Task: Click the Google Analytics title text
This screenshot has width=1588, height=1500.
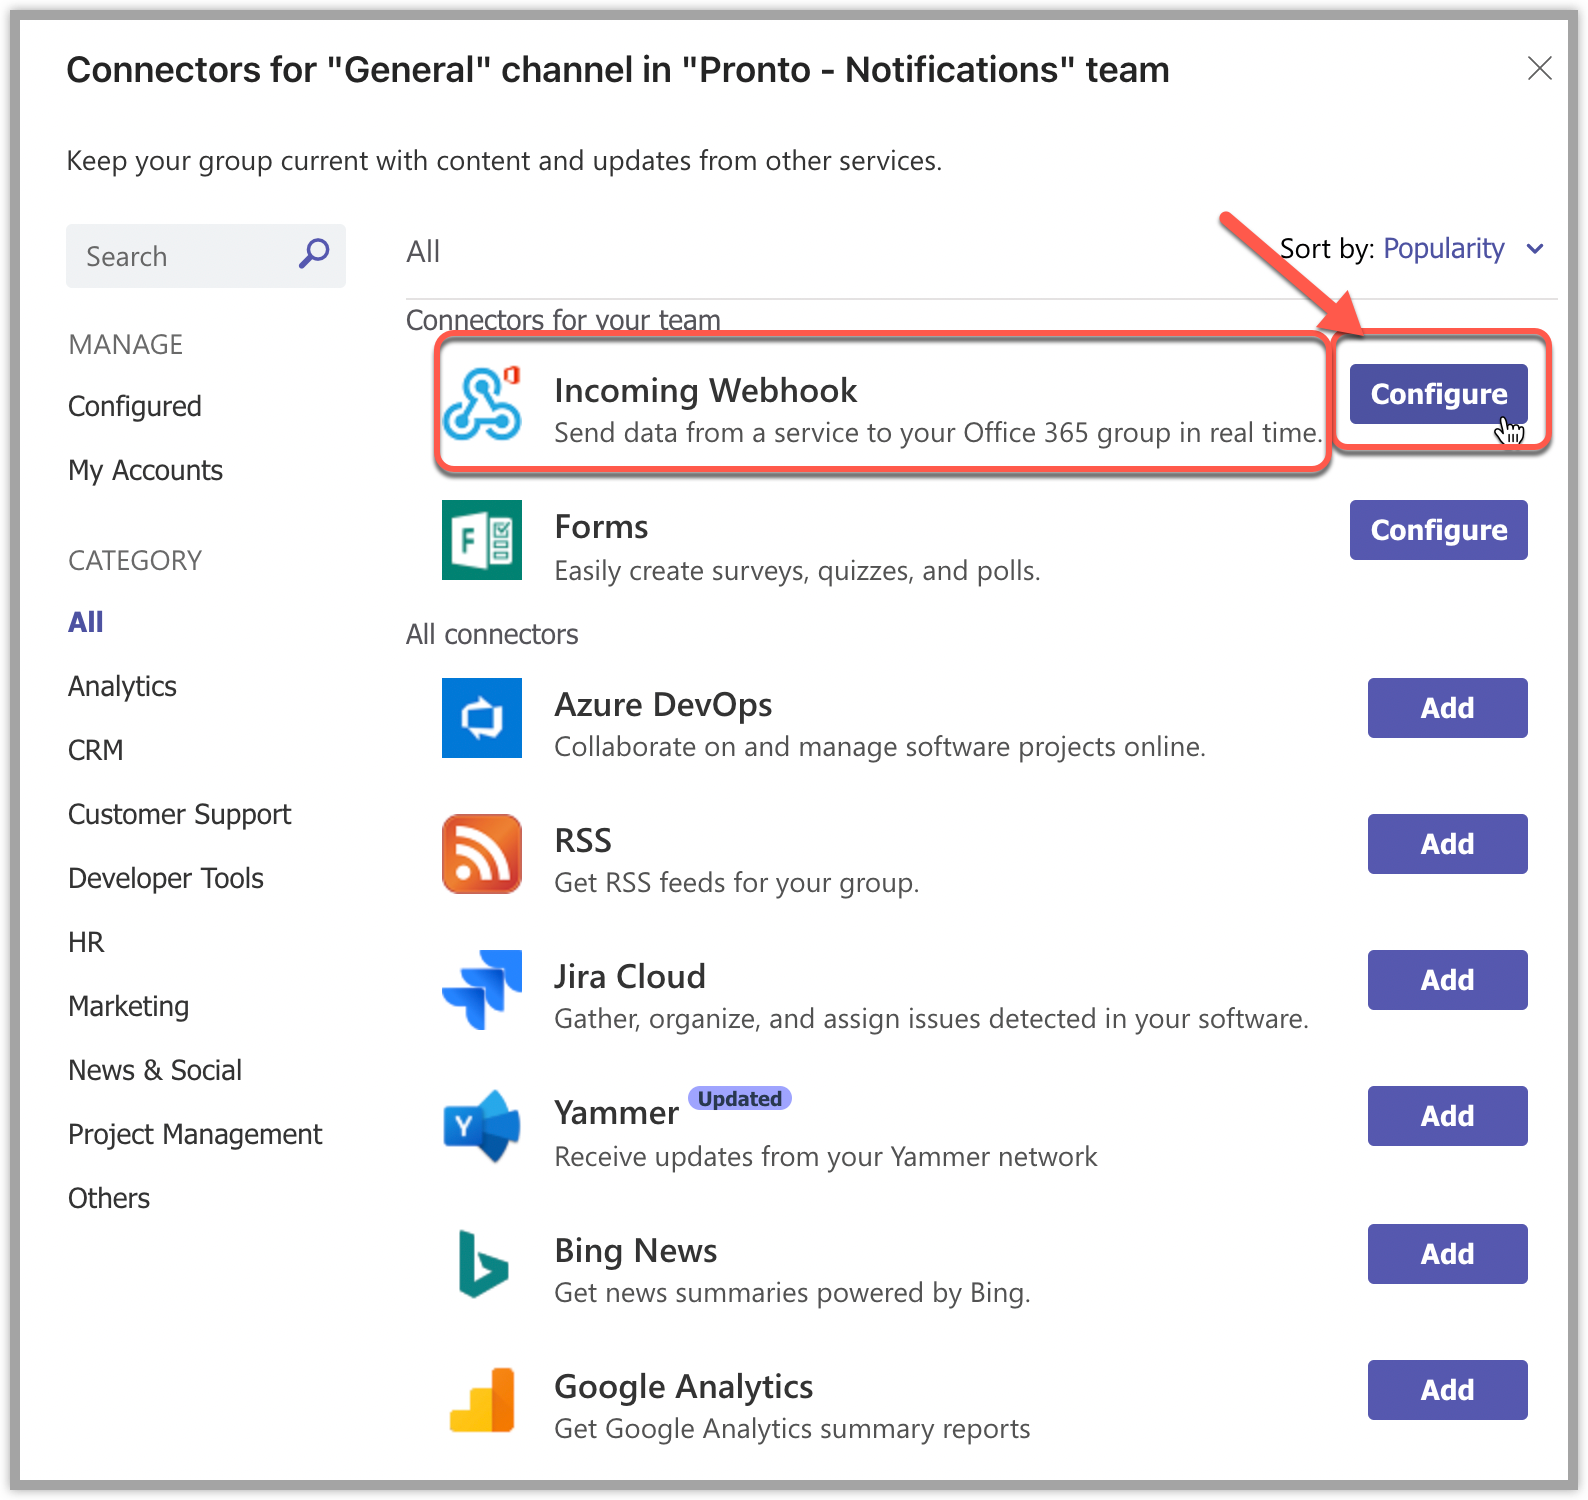Action: (684, 1386)
